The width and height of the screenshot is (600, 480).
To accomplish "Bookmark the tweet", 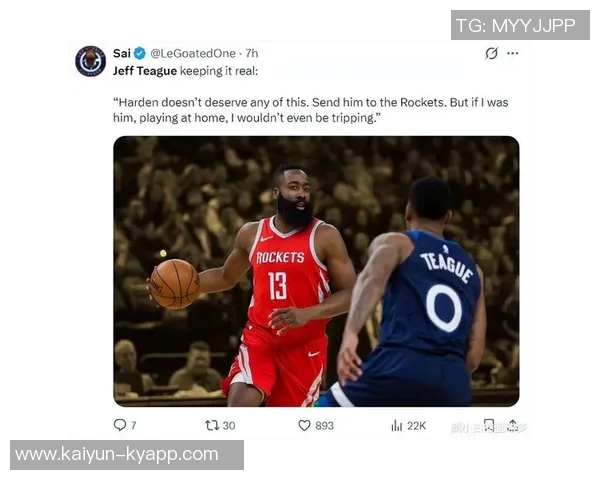I will 489,425.
